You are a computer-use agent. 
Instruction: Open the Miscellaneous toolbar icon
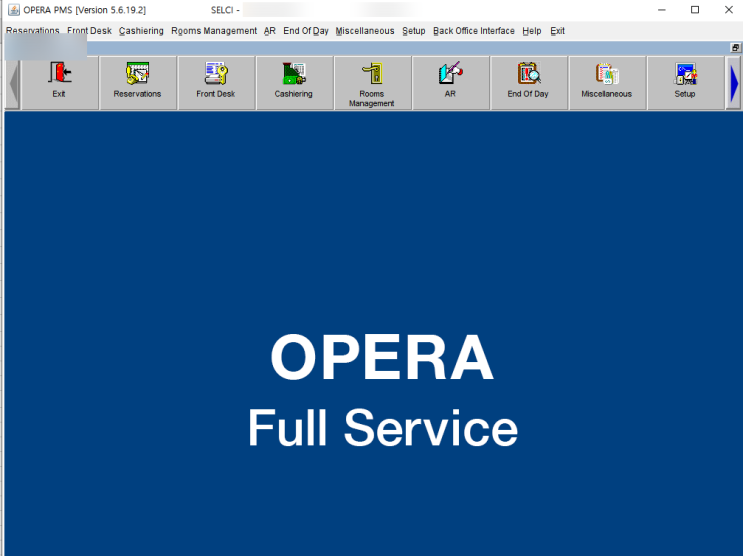607,82
